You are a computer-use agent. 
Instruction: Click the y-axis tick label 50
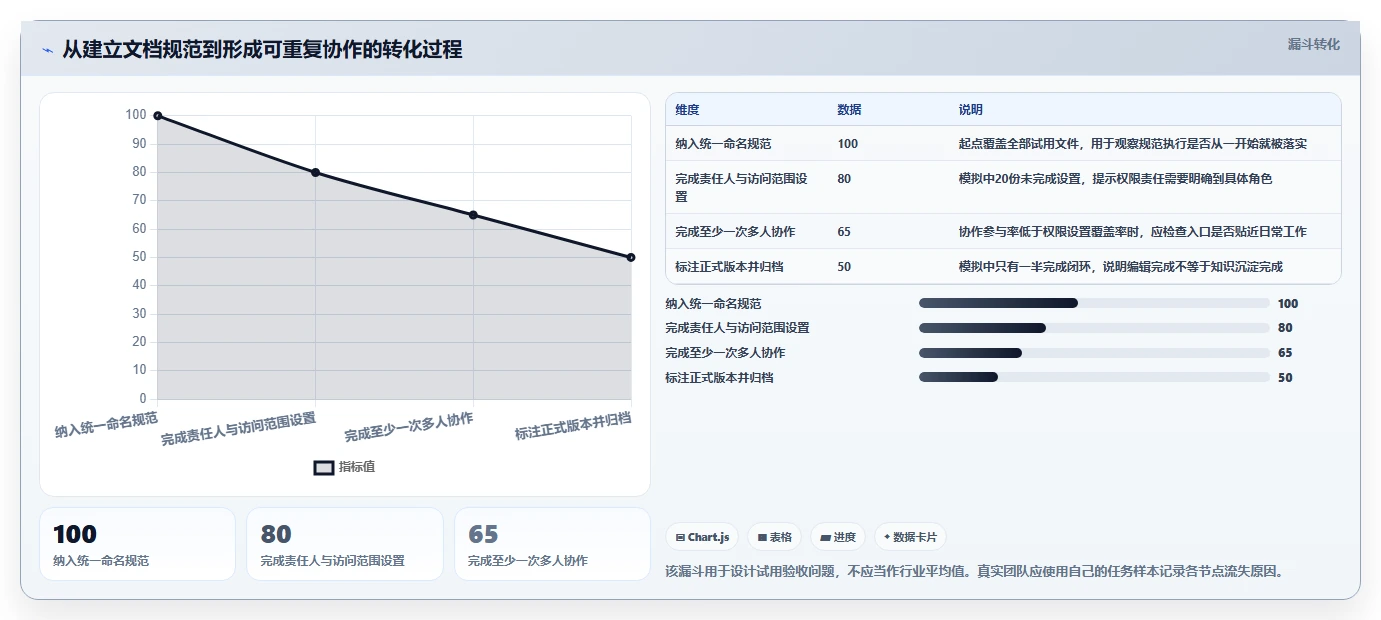click(140, 257)
